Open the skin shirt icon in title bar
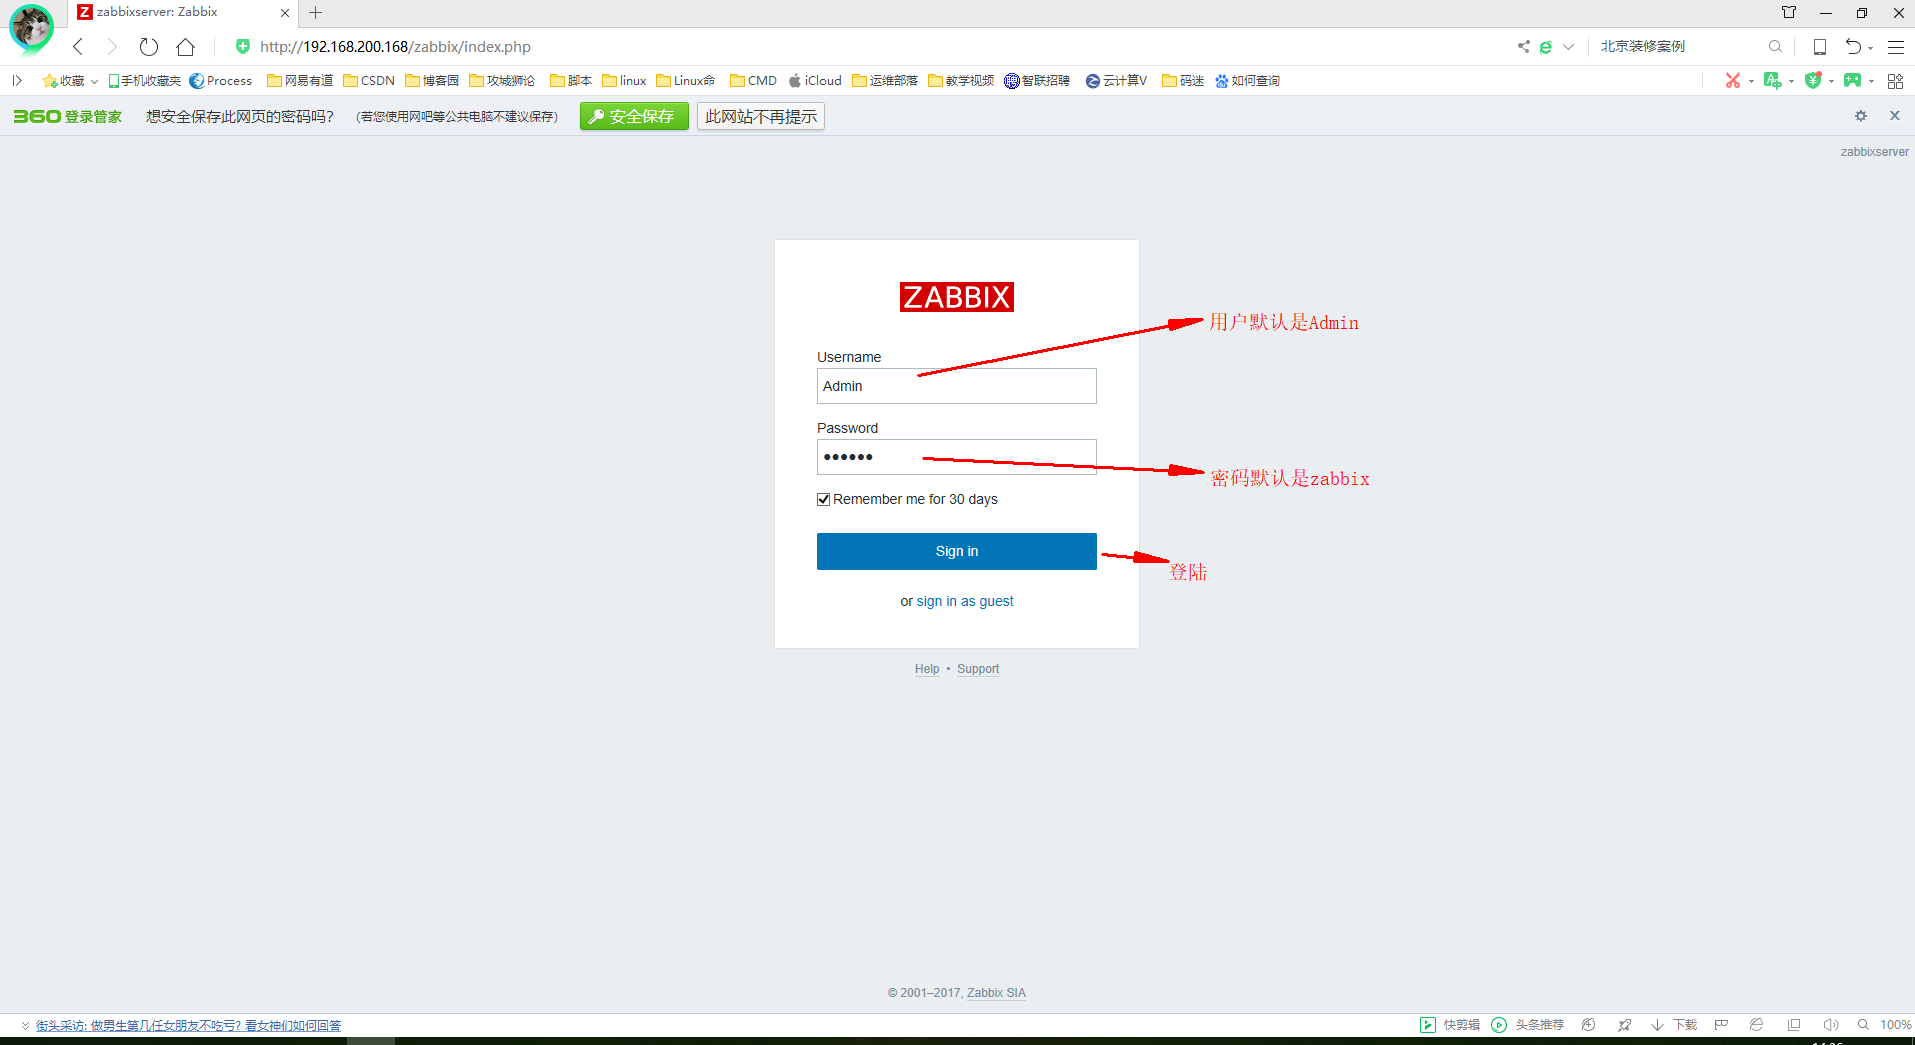The height and width of the screenshot is (1045, 1915). point(1789,13)
